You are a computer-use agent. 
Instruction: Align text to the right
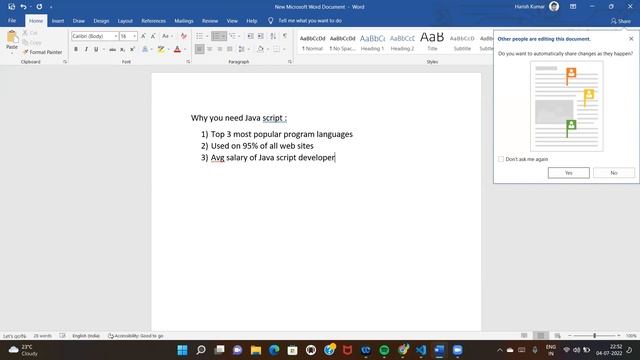pos(220,49)
